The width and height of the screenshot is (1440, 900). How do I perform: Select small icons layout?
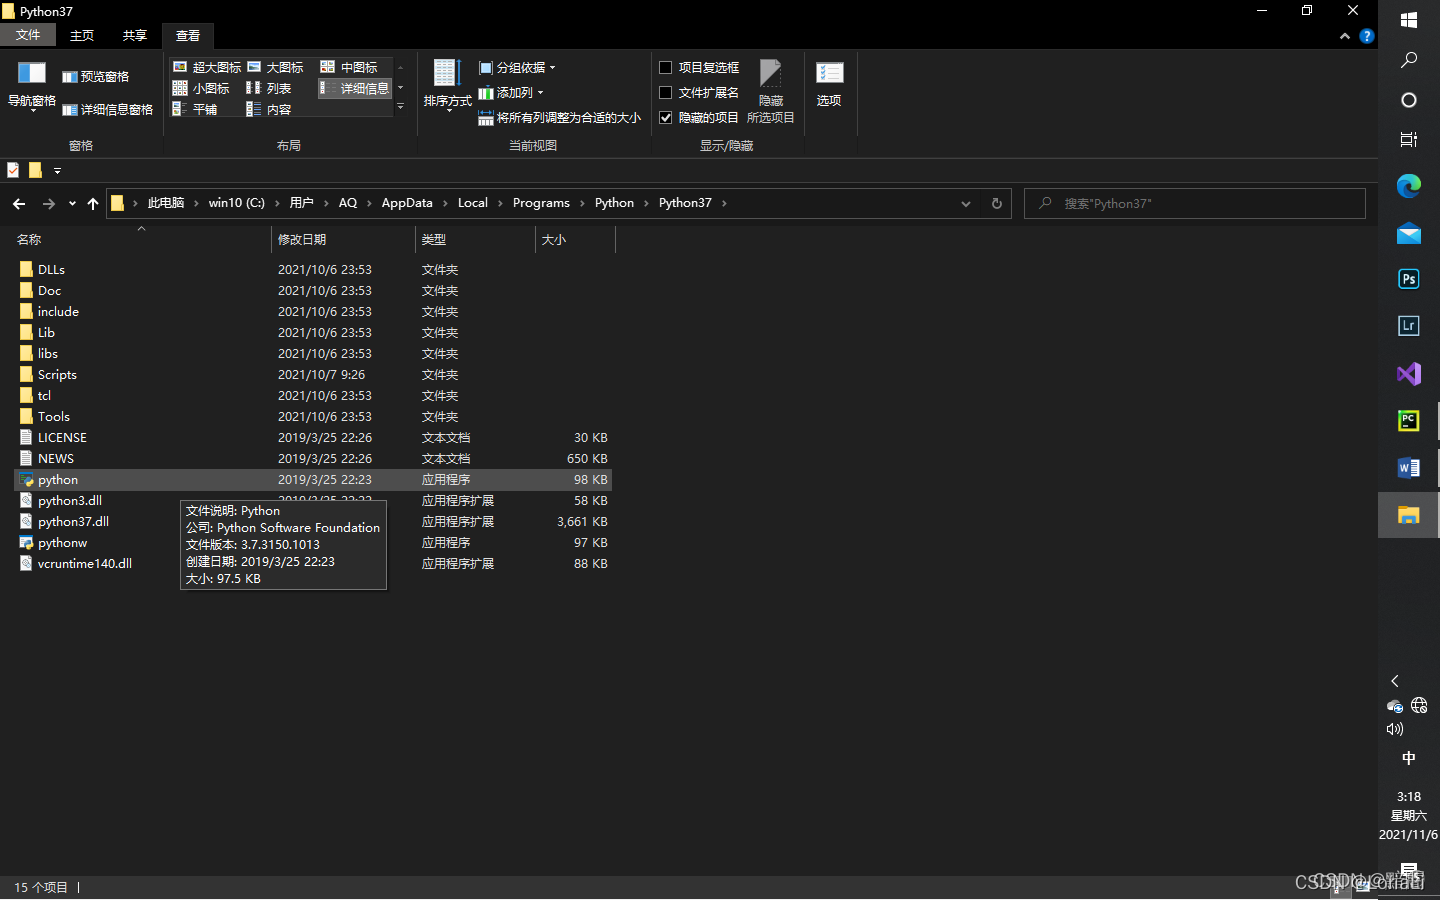click(x=201, y=88)
